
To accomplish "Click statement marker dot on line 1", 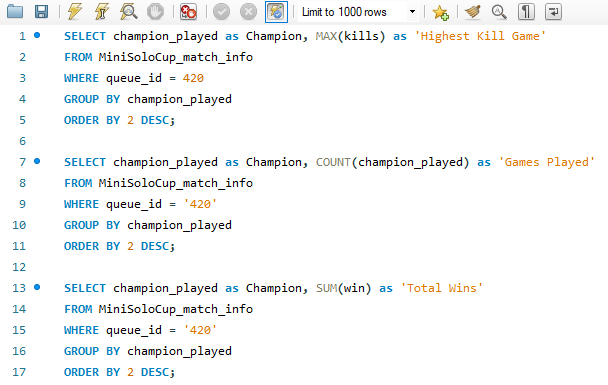I will tap(37, 35).
